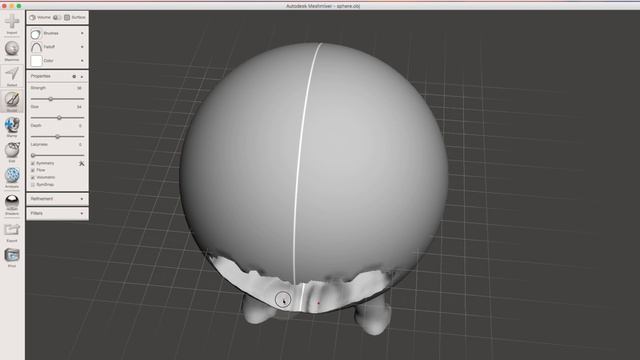The height and width of the screenshot is (360, 640).
Task: Click the Size value field
Action: pyautogui.click(x=79, y=107)
